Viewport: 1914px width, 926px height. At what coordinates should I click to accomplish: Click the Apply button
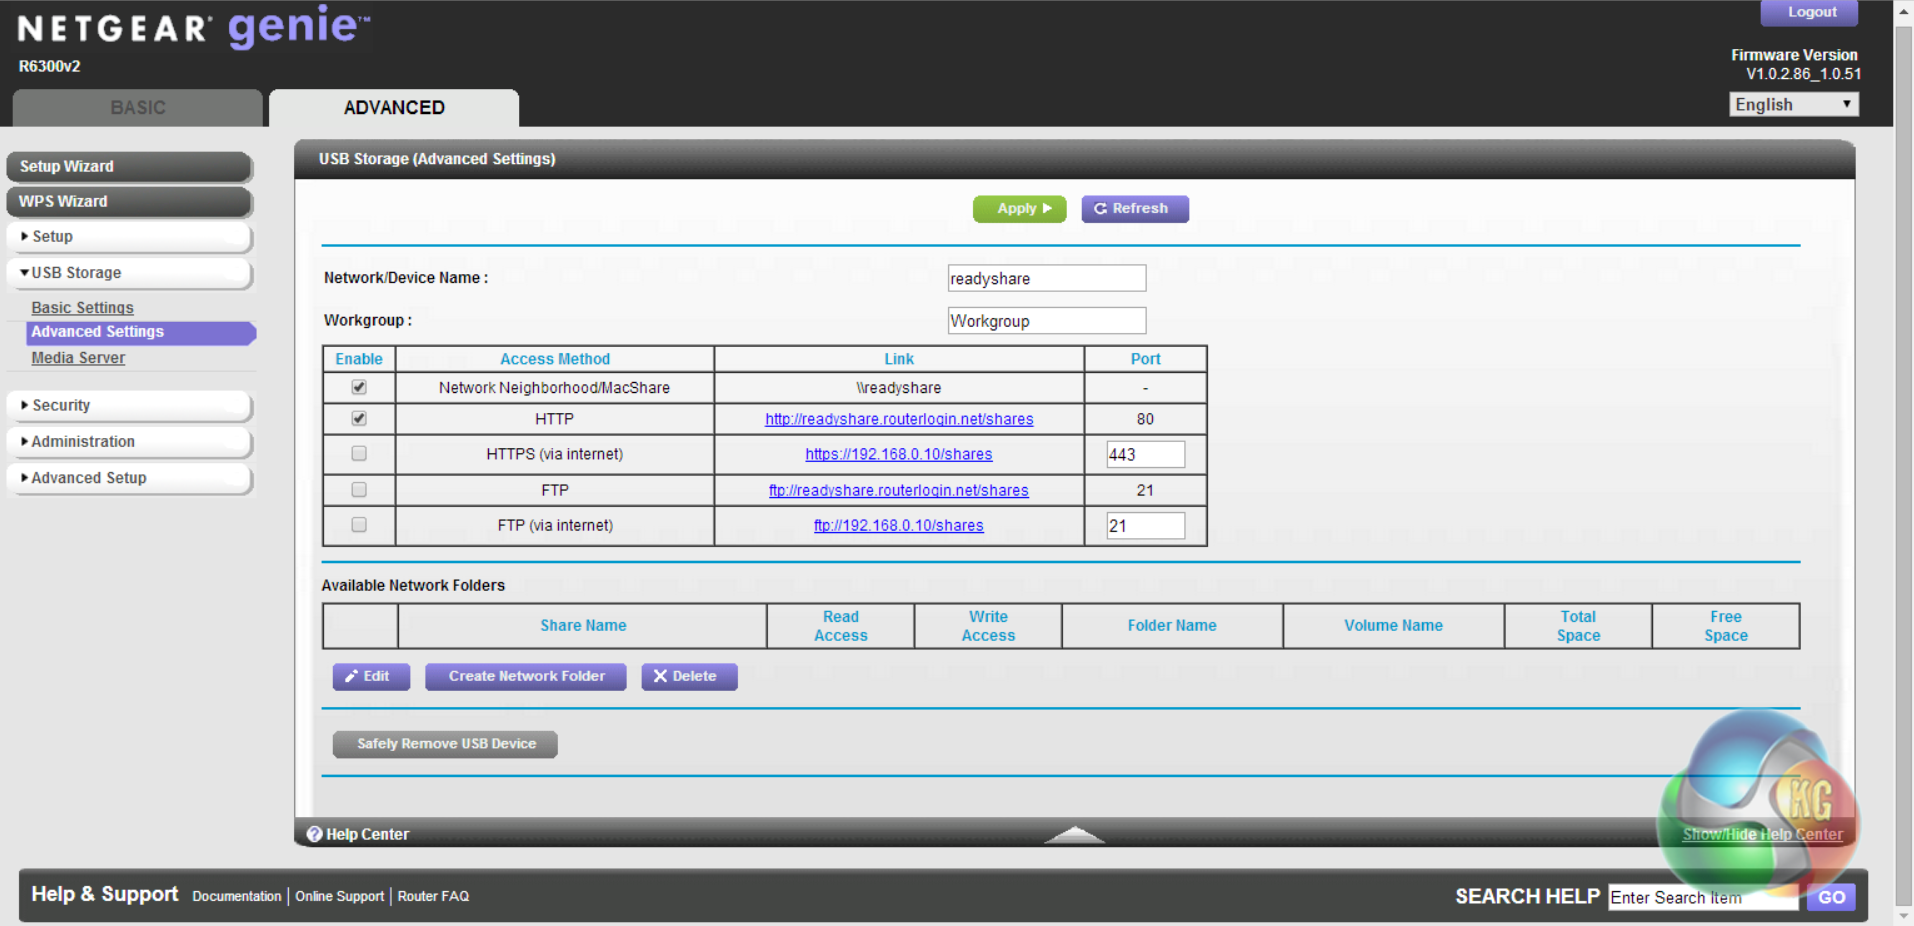1019,209
